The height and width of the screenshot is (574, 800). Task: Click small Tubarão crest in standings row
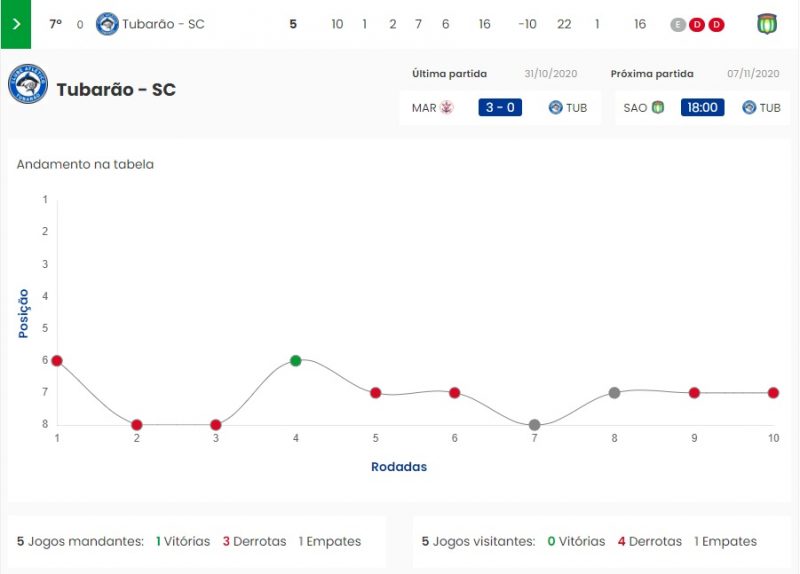pyautogui.click(x=107, y=24)
